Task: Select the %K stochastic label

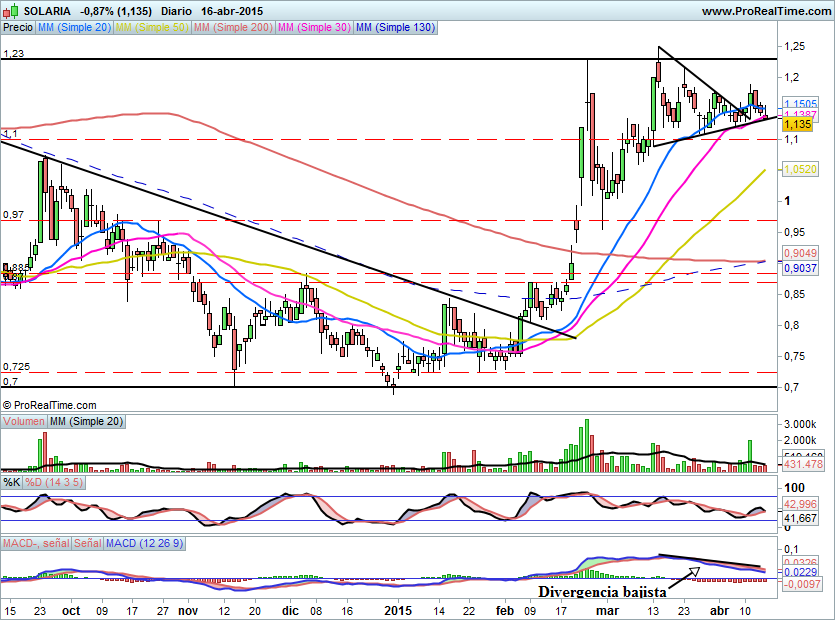Action: tap(12, 482)
